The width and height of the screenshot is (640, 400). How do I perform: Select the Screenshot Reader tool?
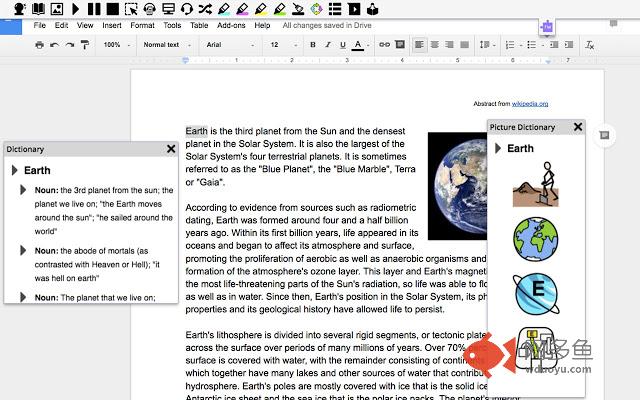pos(131,9)
